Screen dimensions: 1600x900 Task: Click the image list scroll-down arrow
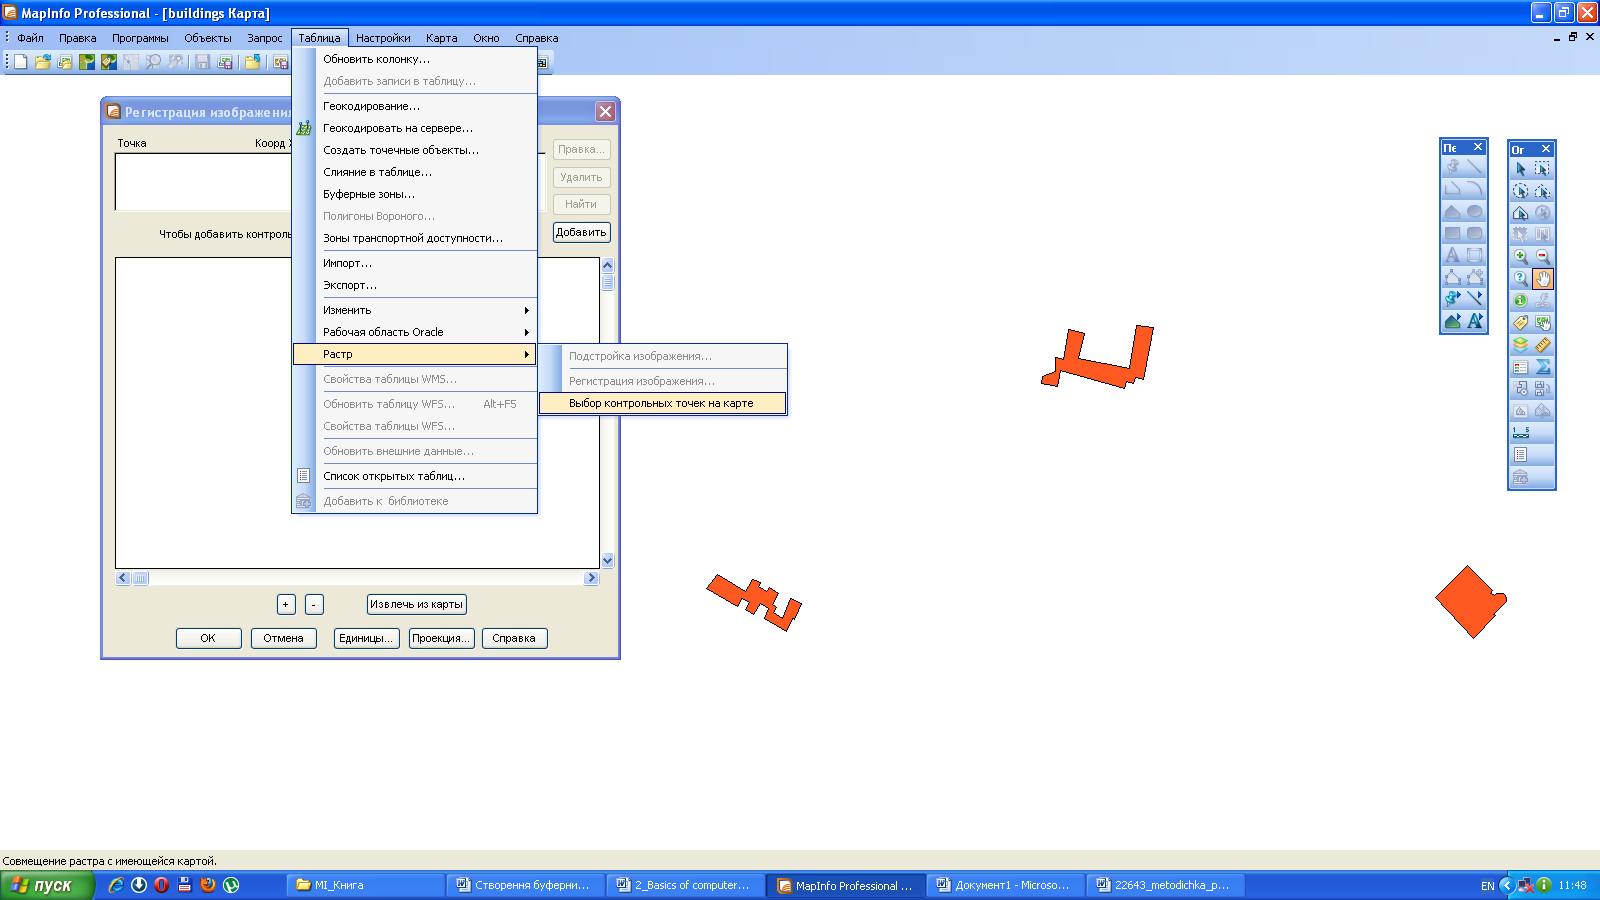[607, 561]
